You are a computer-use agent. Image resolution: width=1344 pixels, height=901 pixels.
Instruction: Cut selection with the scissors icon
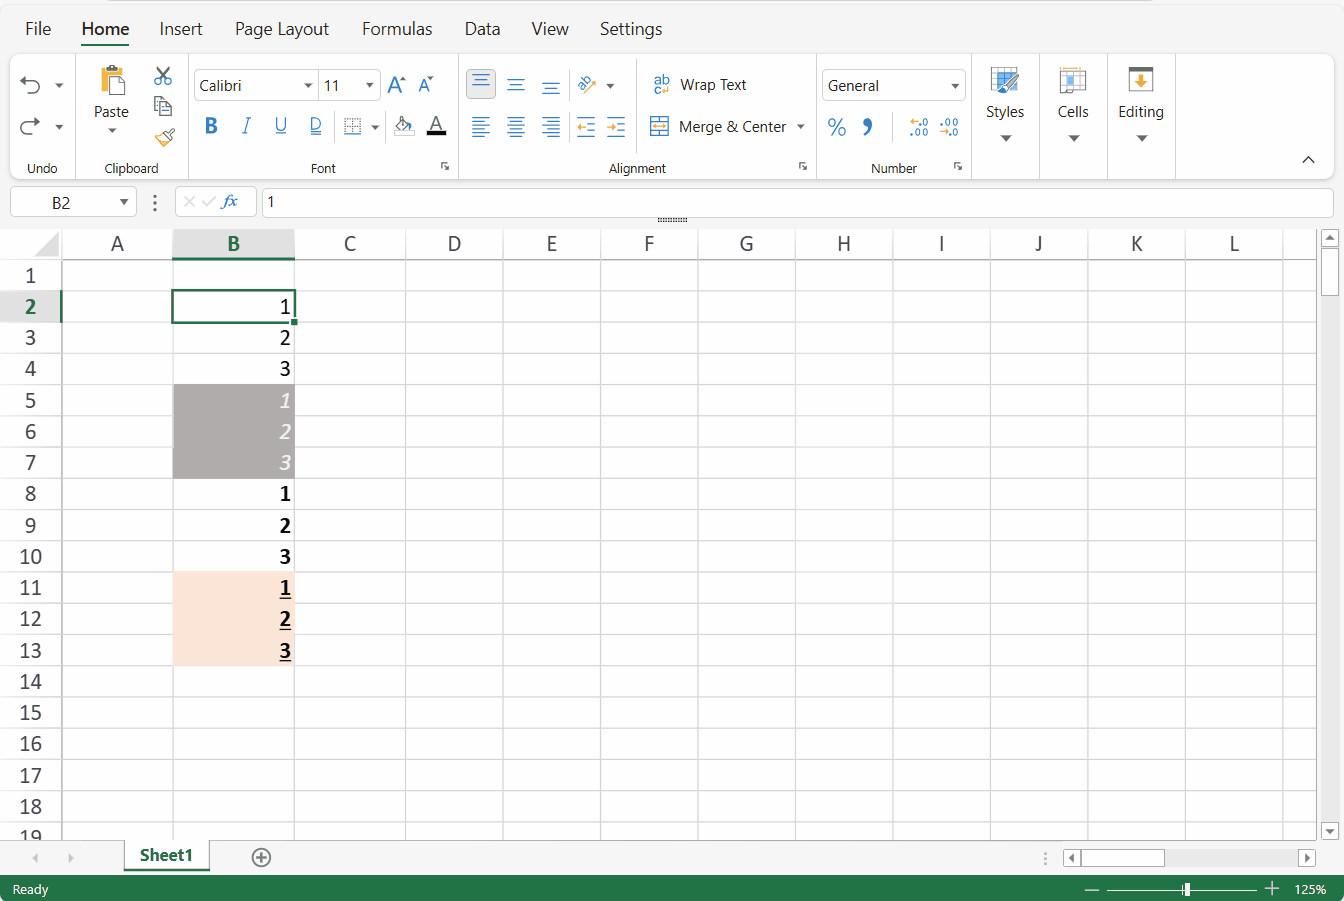tap(163, 76)
